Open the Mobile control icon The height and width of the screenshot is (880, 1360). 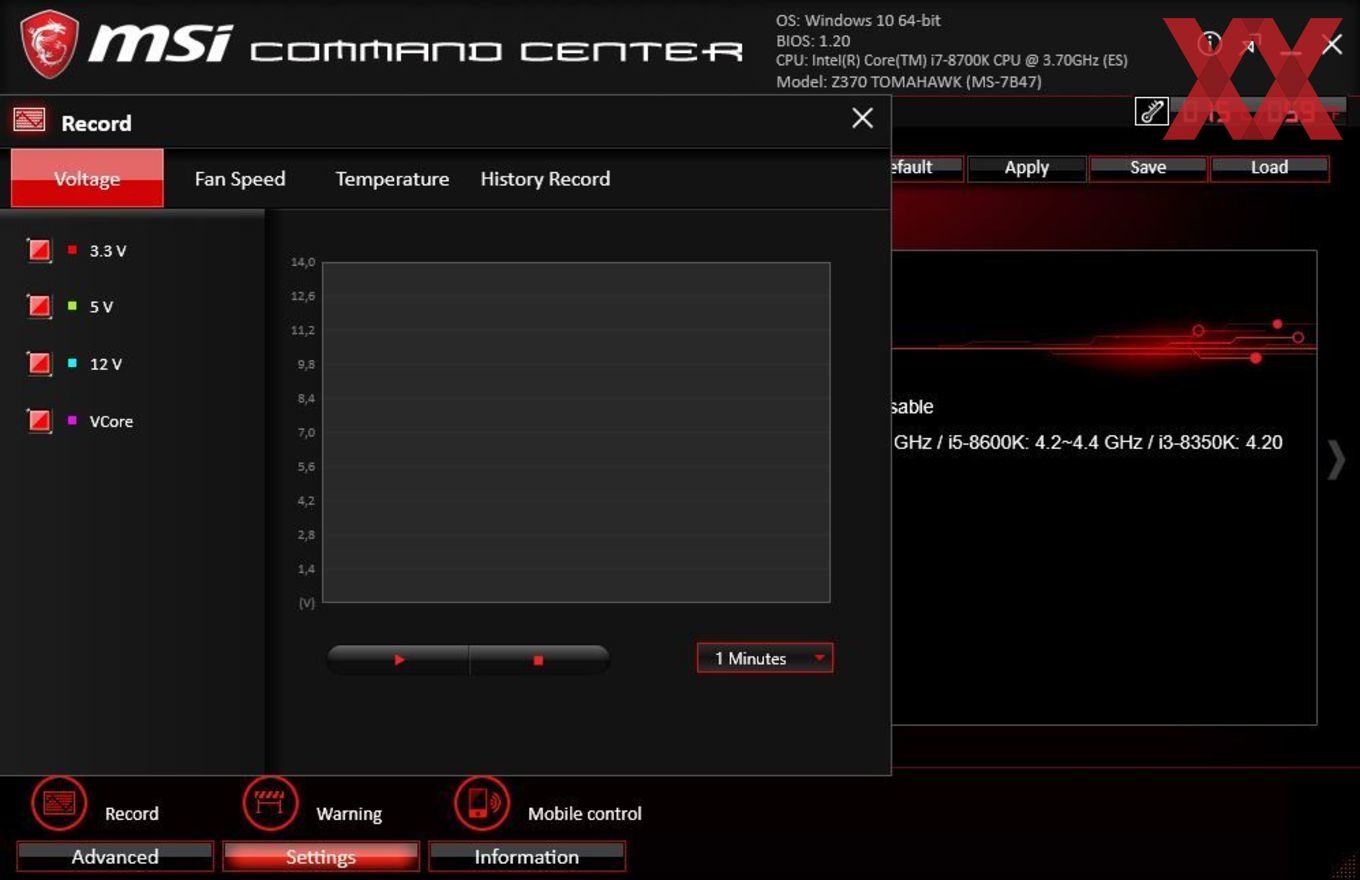coord(482,803)
